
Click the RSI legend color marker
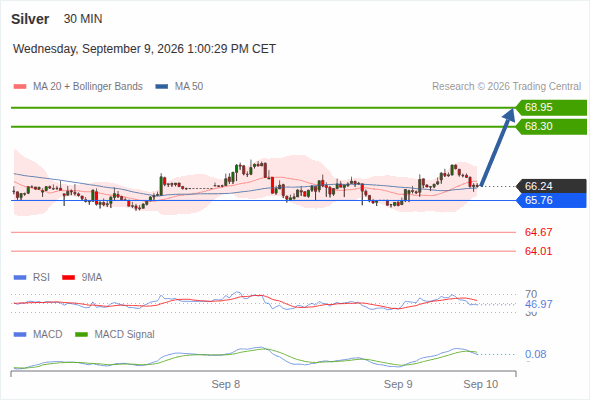[20, 278]
